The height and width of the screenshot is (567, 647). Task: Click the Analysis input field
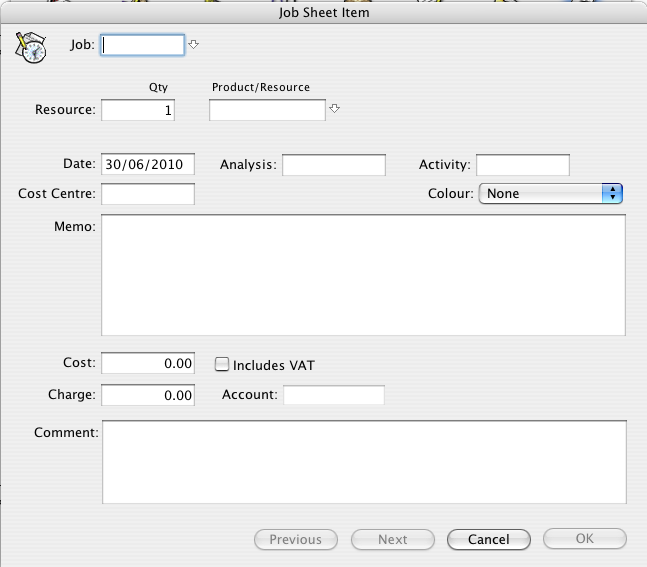[x=334, y=165]
